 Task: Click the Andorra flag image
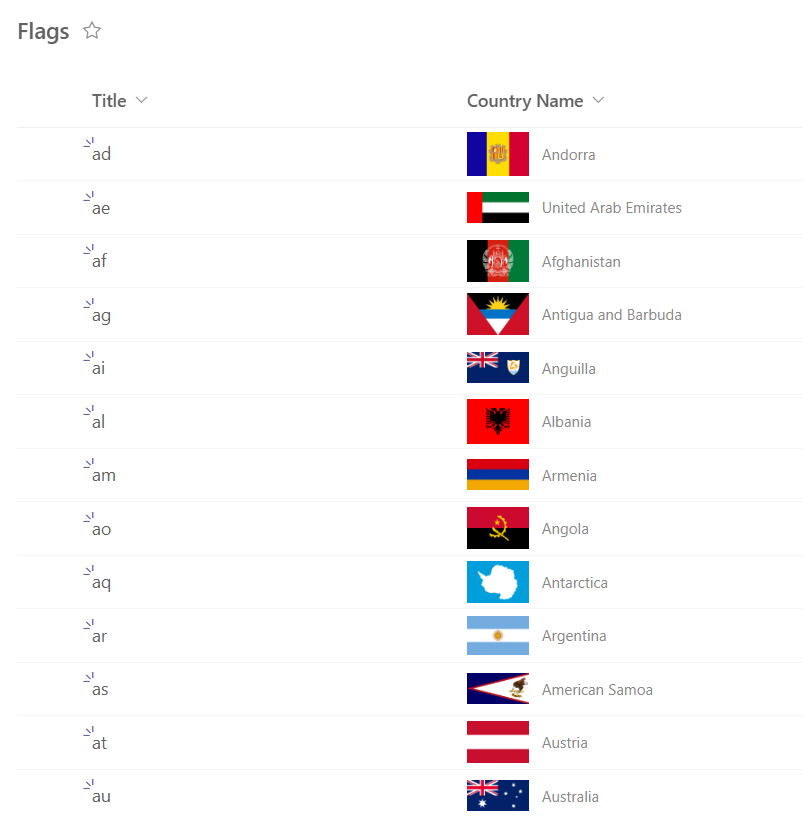497,154
